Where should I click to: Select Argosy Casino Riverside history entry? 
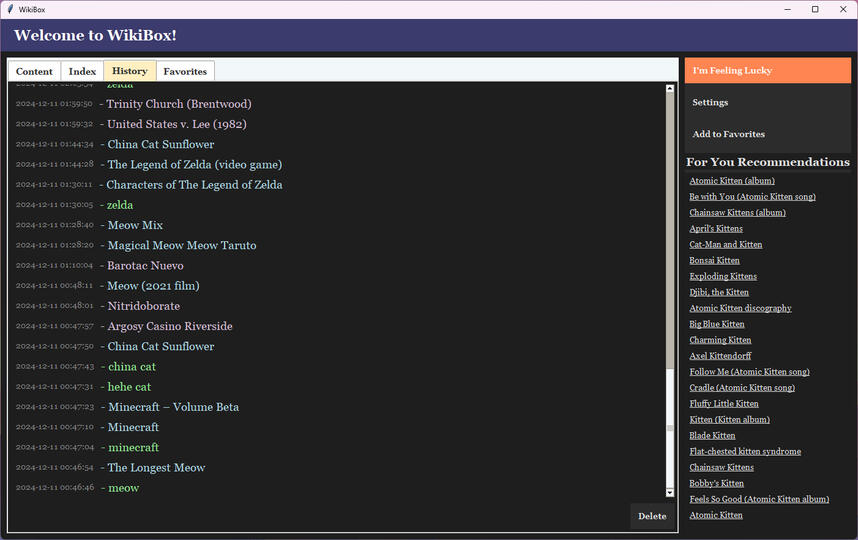(x=169, y=326)
